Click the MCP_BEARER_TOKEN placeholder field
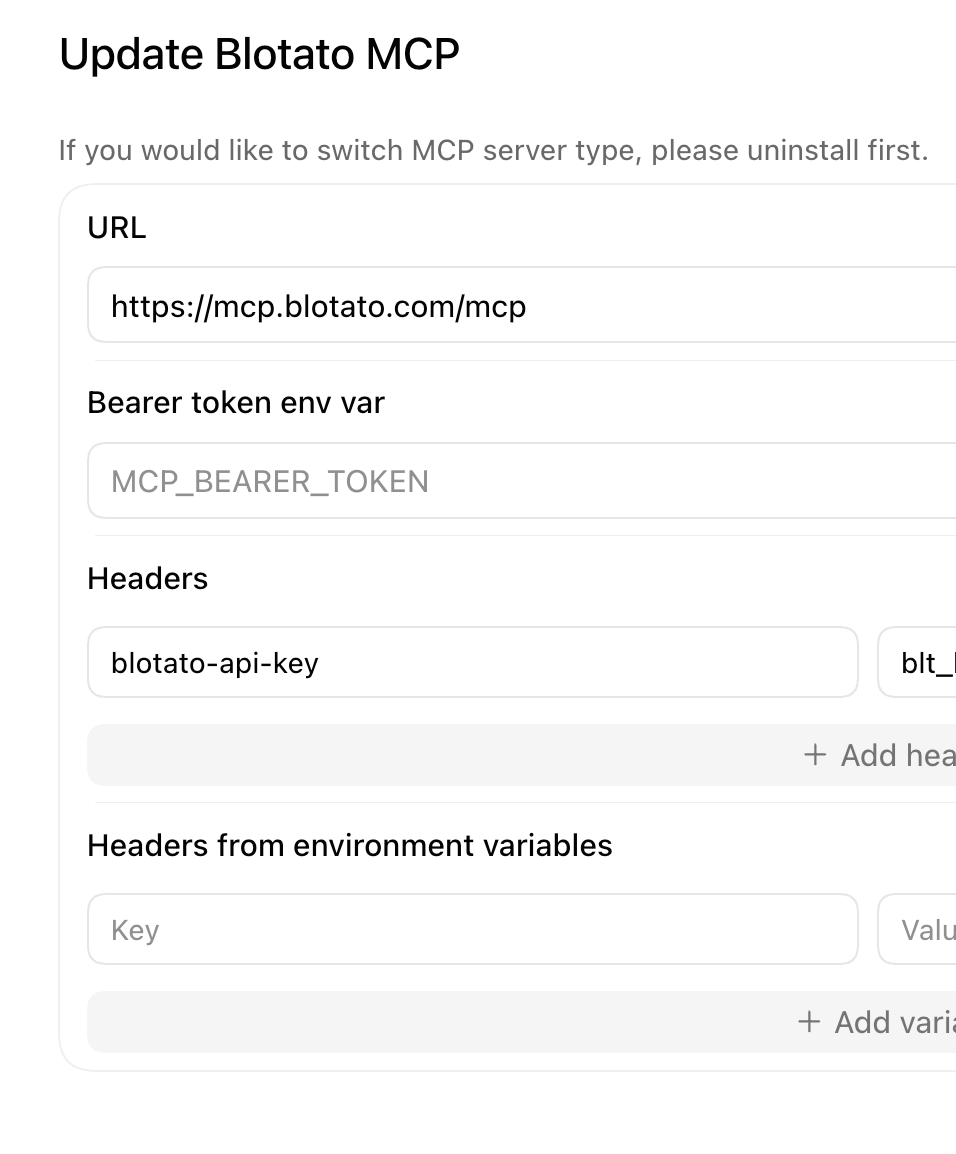Image resolution: width=956 pixels, height=1154 pixels. click(x=522, y=481)
